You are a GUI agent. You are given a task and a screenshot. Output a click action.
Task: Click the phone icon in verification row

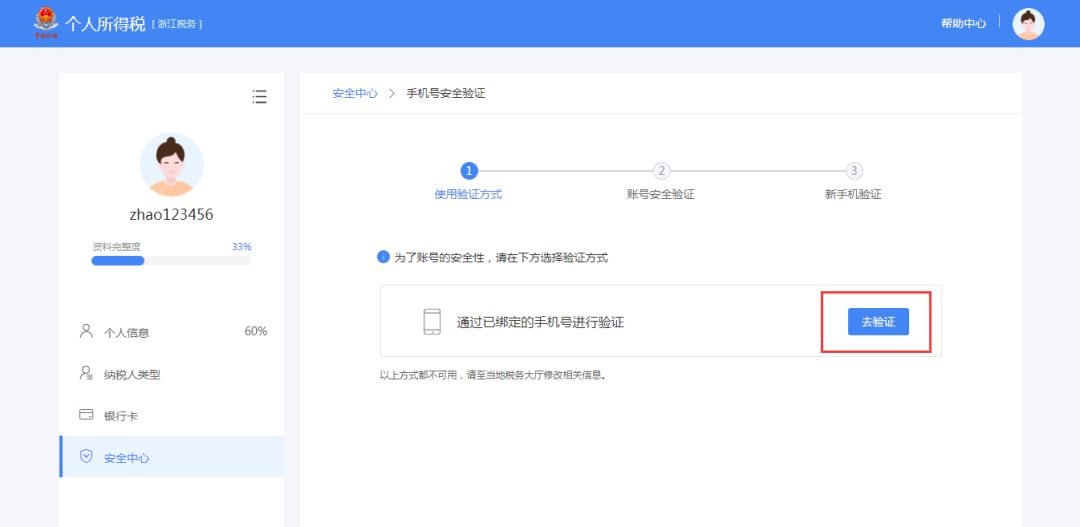pos(432,321)
